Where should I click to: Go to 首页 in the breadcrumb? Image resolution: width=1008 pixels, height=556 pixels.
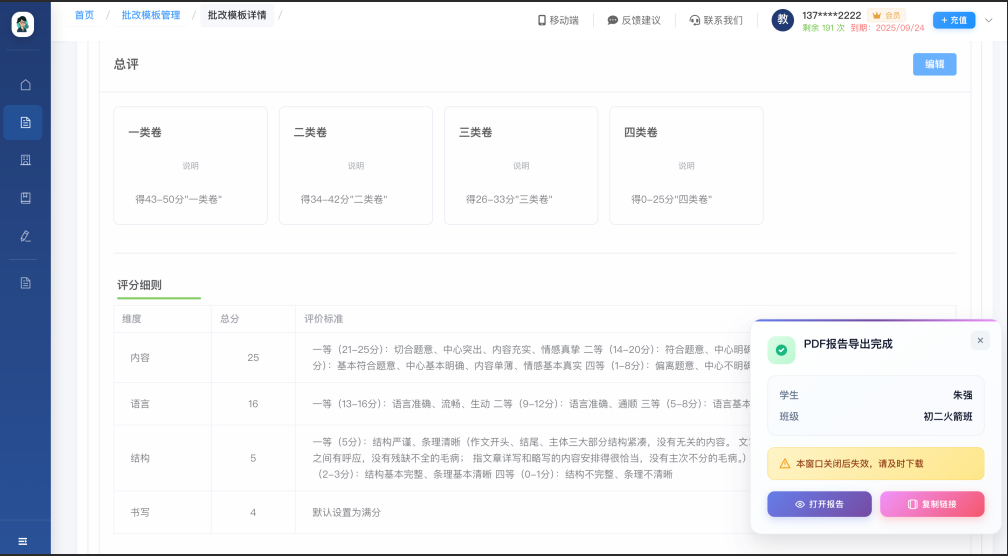[x=84, y=15]
